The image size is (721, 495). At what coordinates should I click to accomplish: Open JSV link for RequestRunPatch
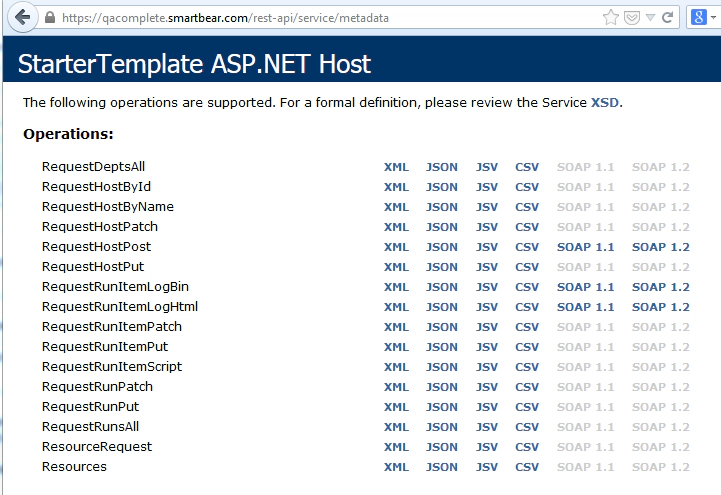click(487, 387)
